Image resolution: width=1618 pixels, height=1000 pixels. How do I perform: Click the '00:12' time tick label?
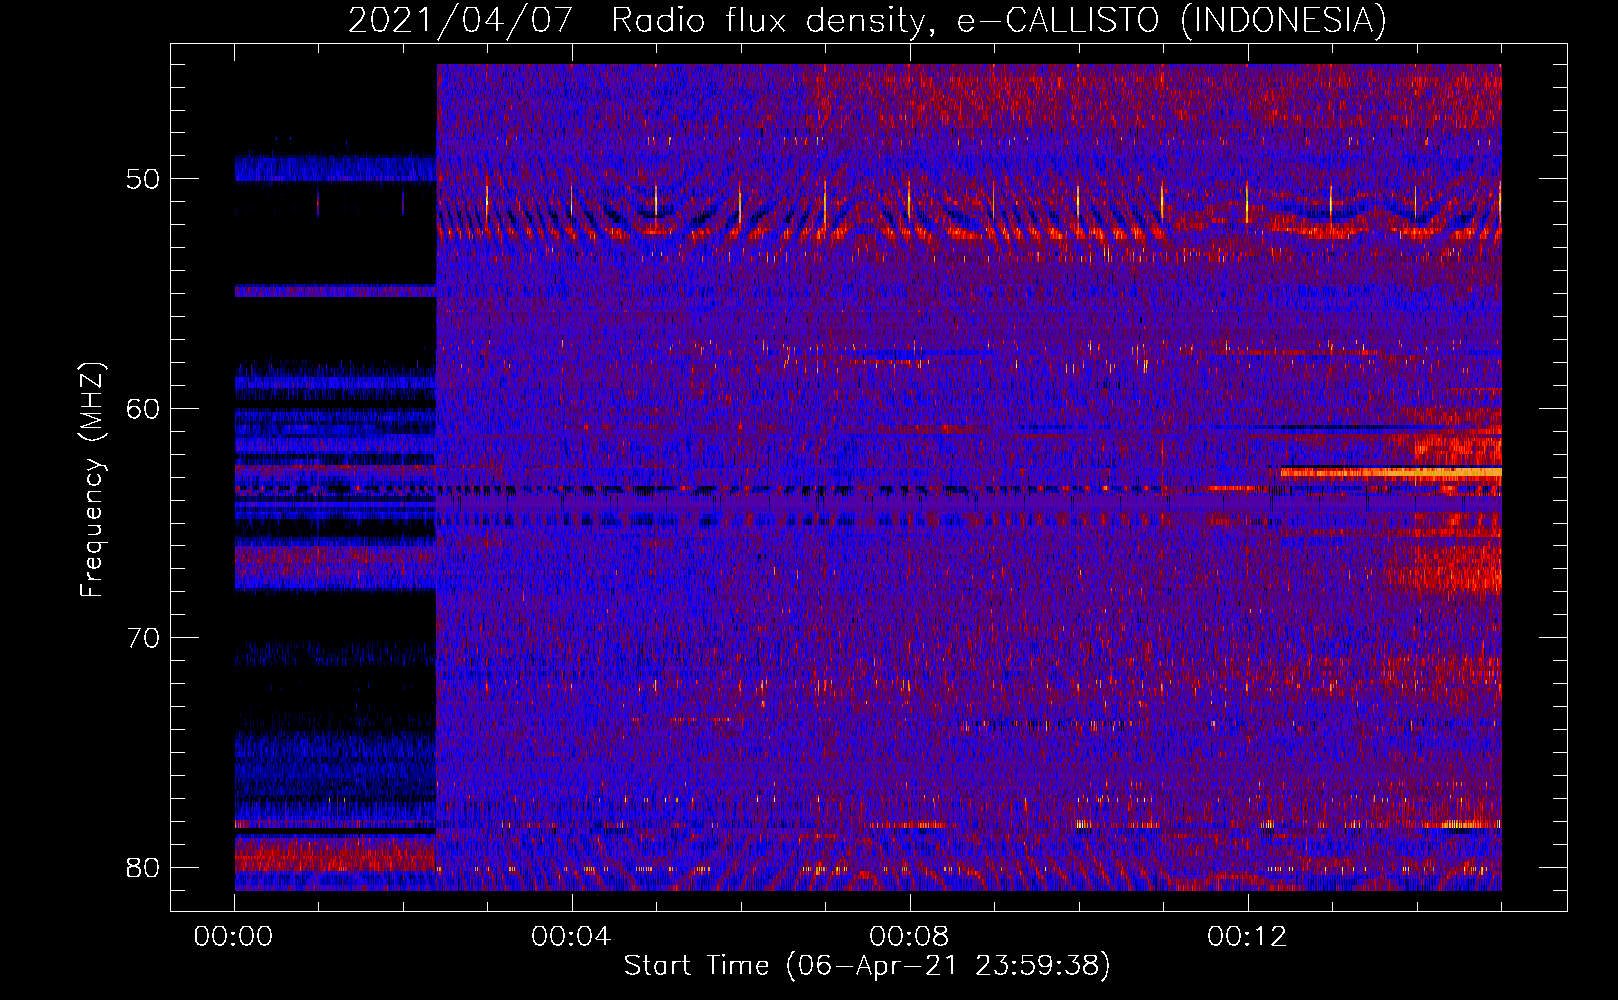1247,937
